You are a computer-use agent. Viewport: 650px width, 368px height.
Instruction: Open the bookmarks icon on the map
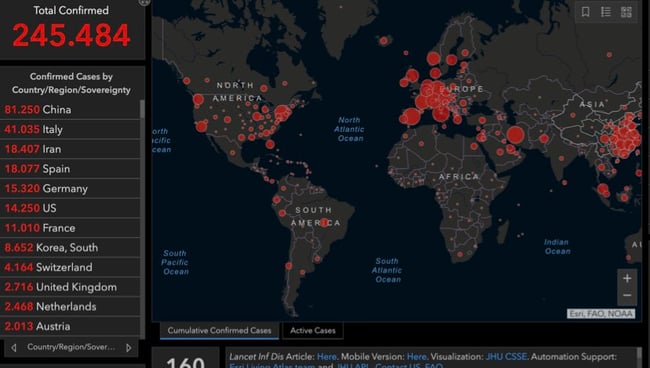(585, 12)
